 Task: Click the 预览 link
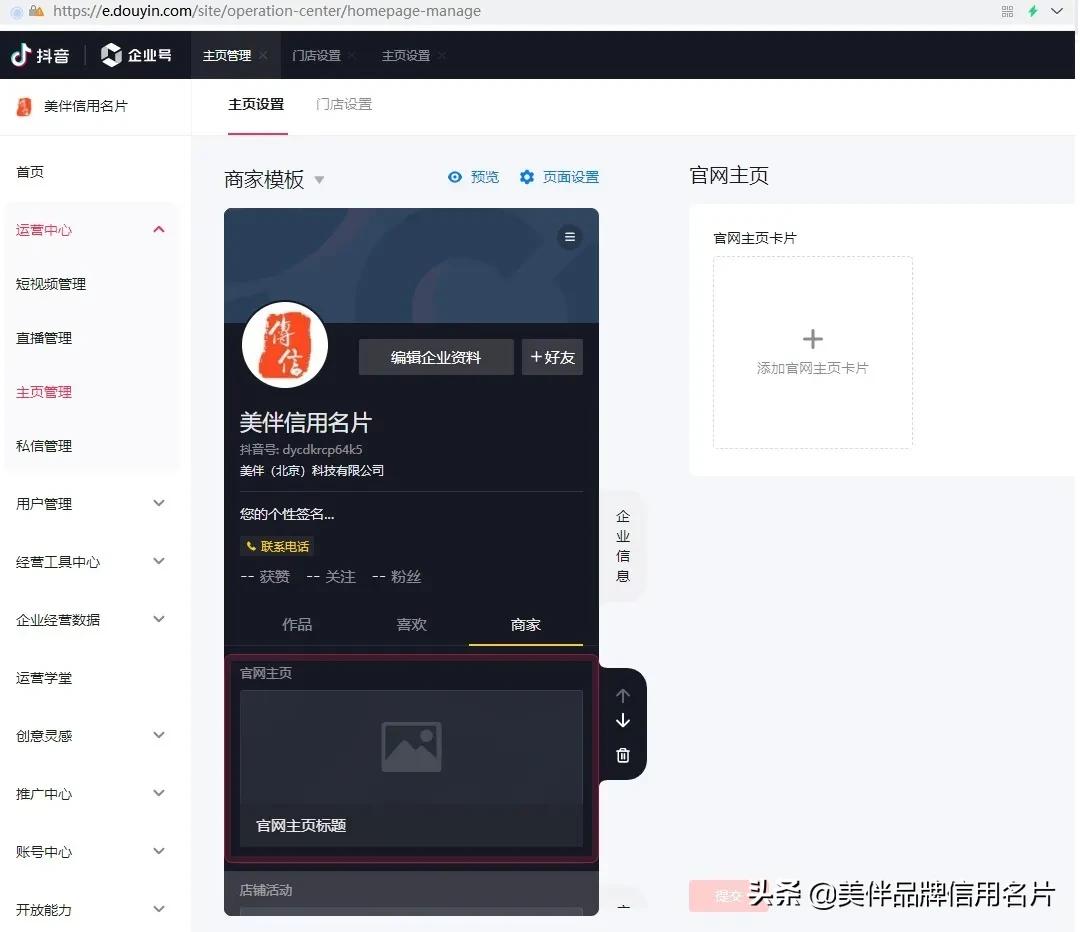tap(485, 177)
